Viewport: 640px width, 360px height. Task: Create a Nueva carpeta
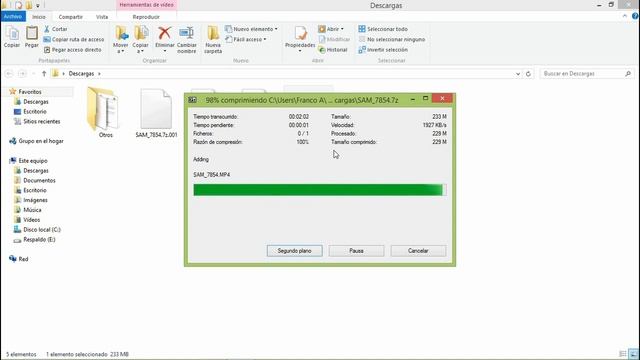(x=213, y=39)
